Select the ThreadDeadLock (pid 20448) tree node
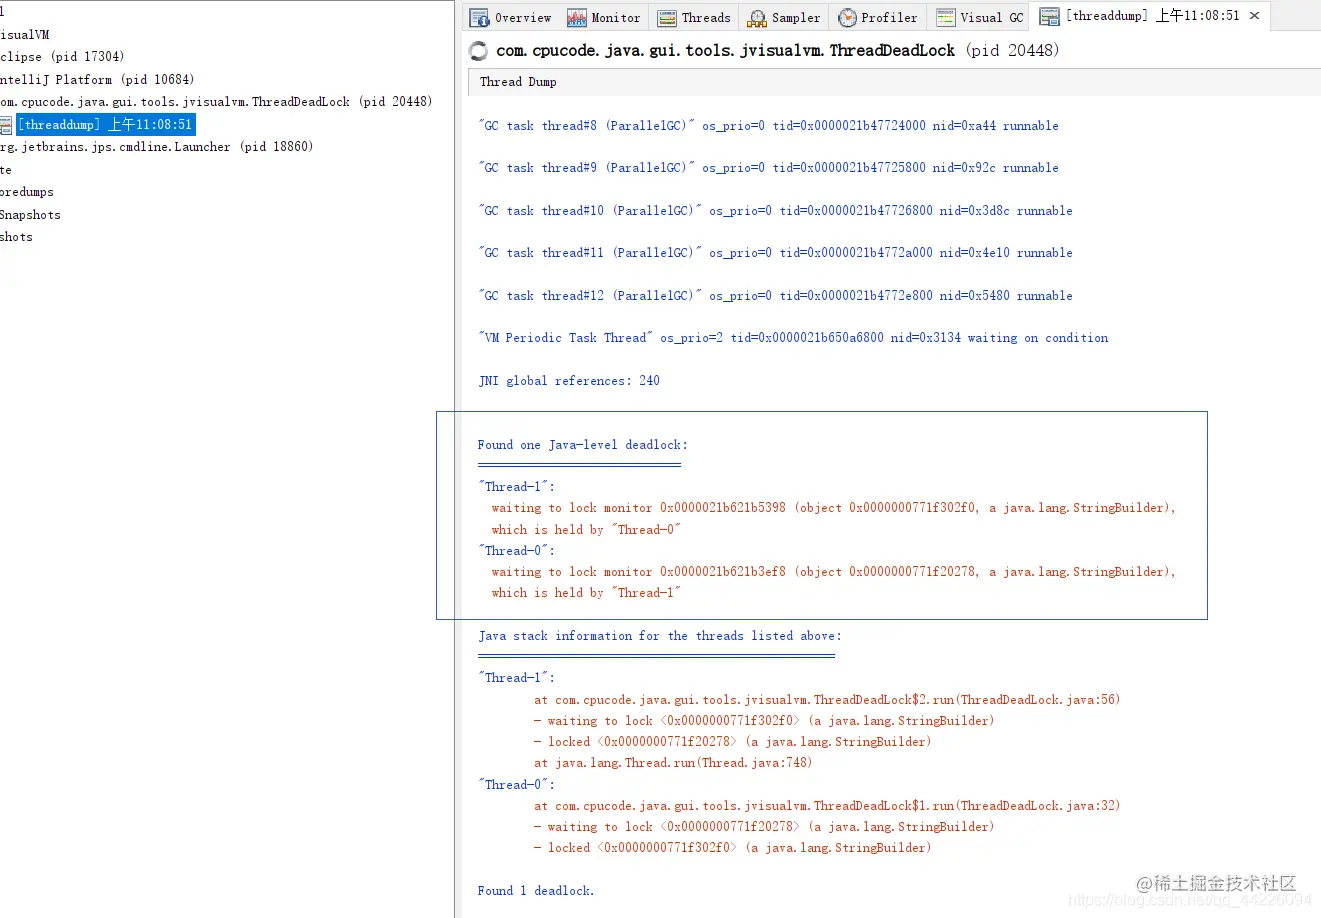Screen dimensions: 1321x918 click(216, 102)
